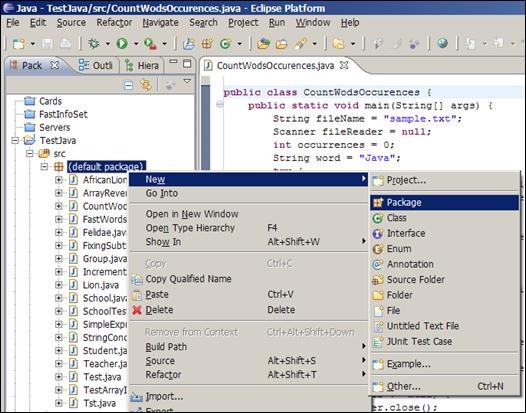Click Collapse All in Package Explorer
The width and height of the screenshot is (526, 413).
128,86
